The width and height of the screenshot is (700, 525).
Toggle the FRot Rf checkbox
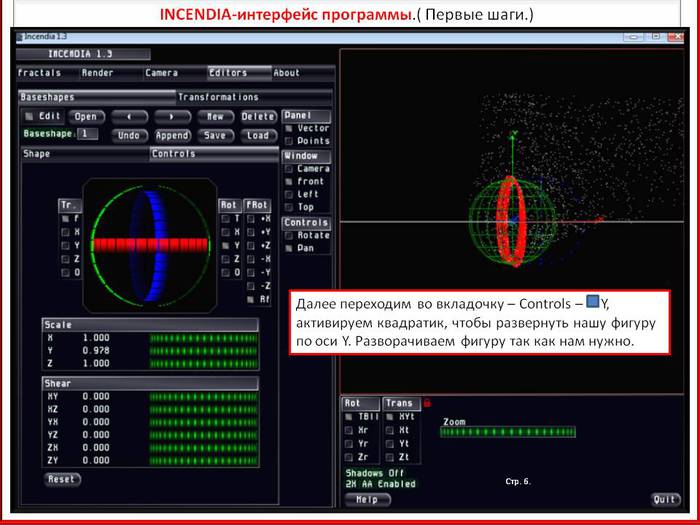pos(251,299)
